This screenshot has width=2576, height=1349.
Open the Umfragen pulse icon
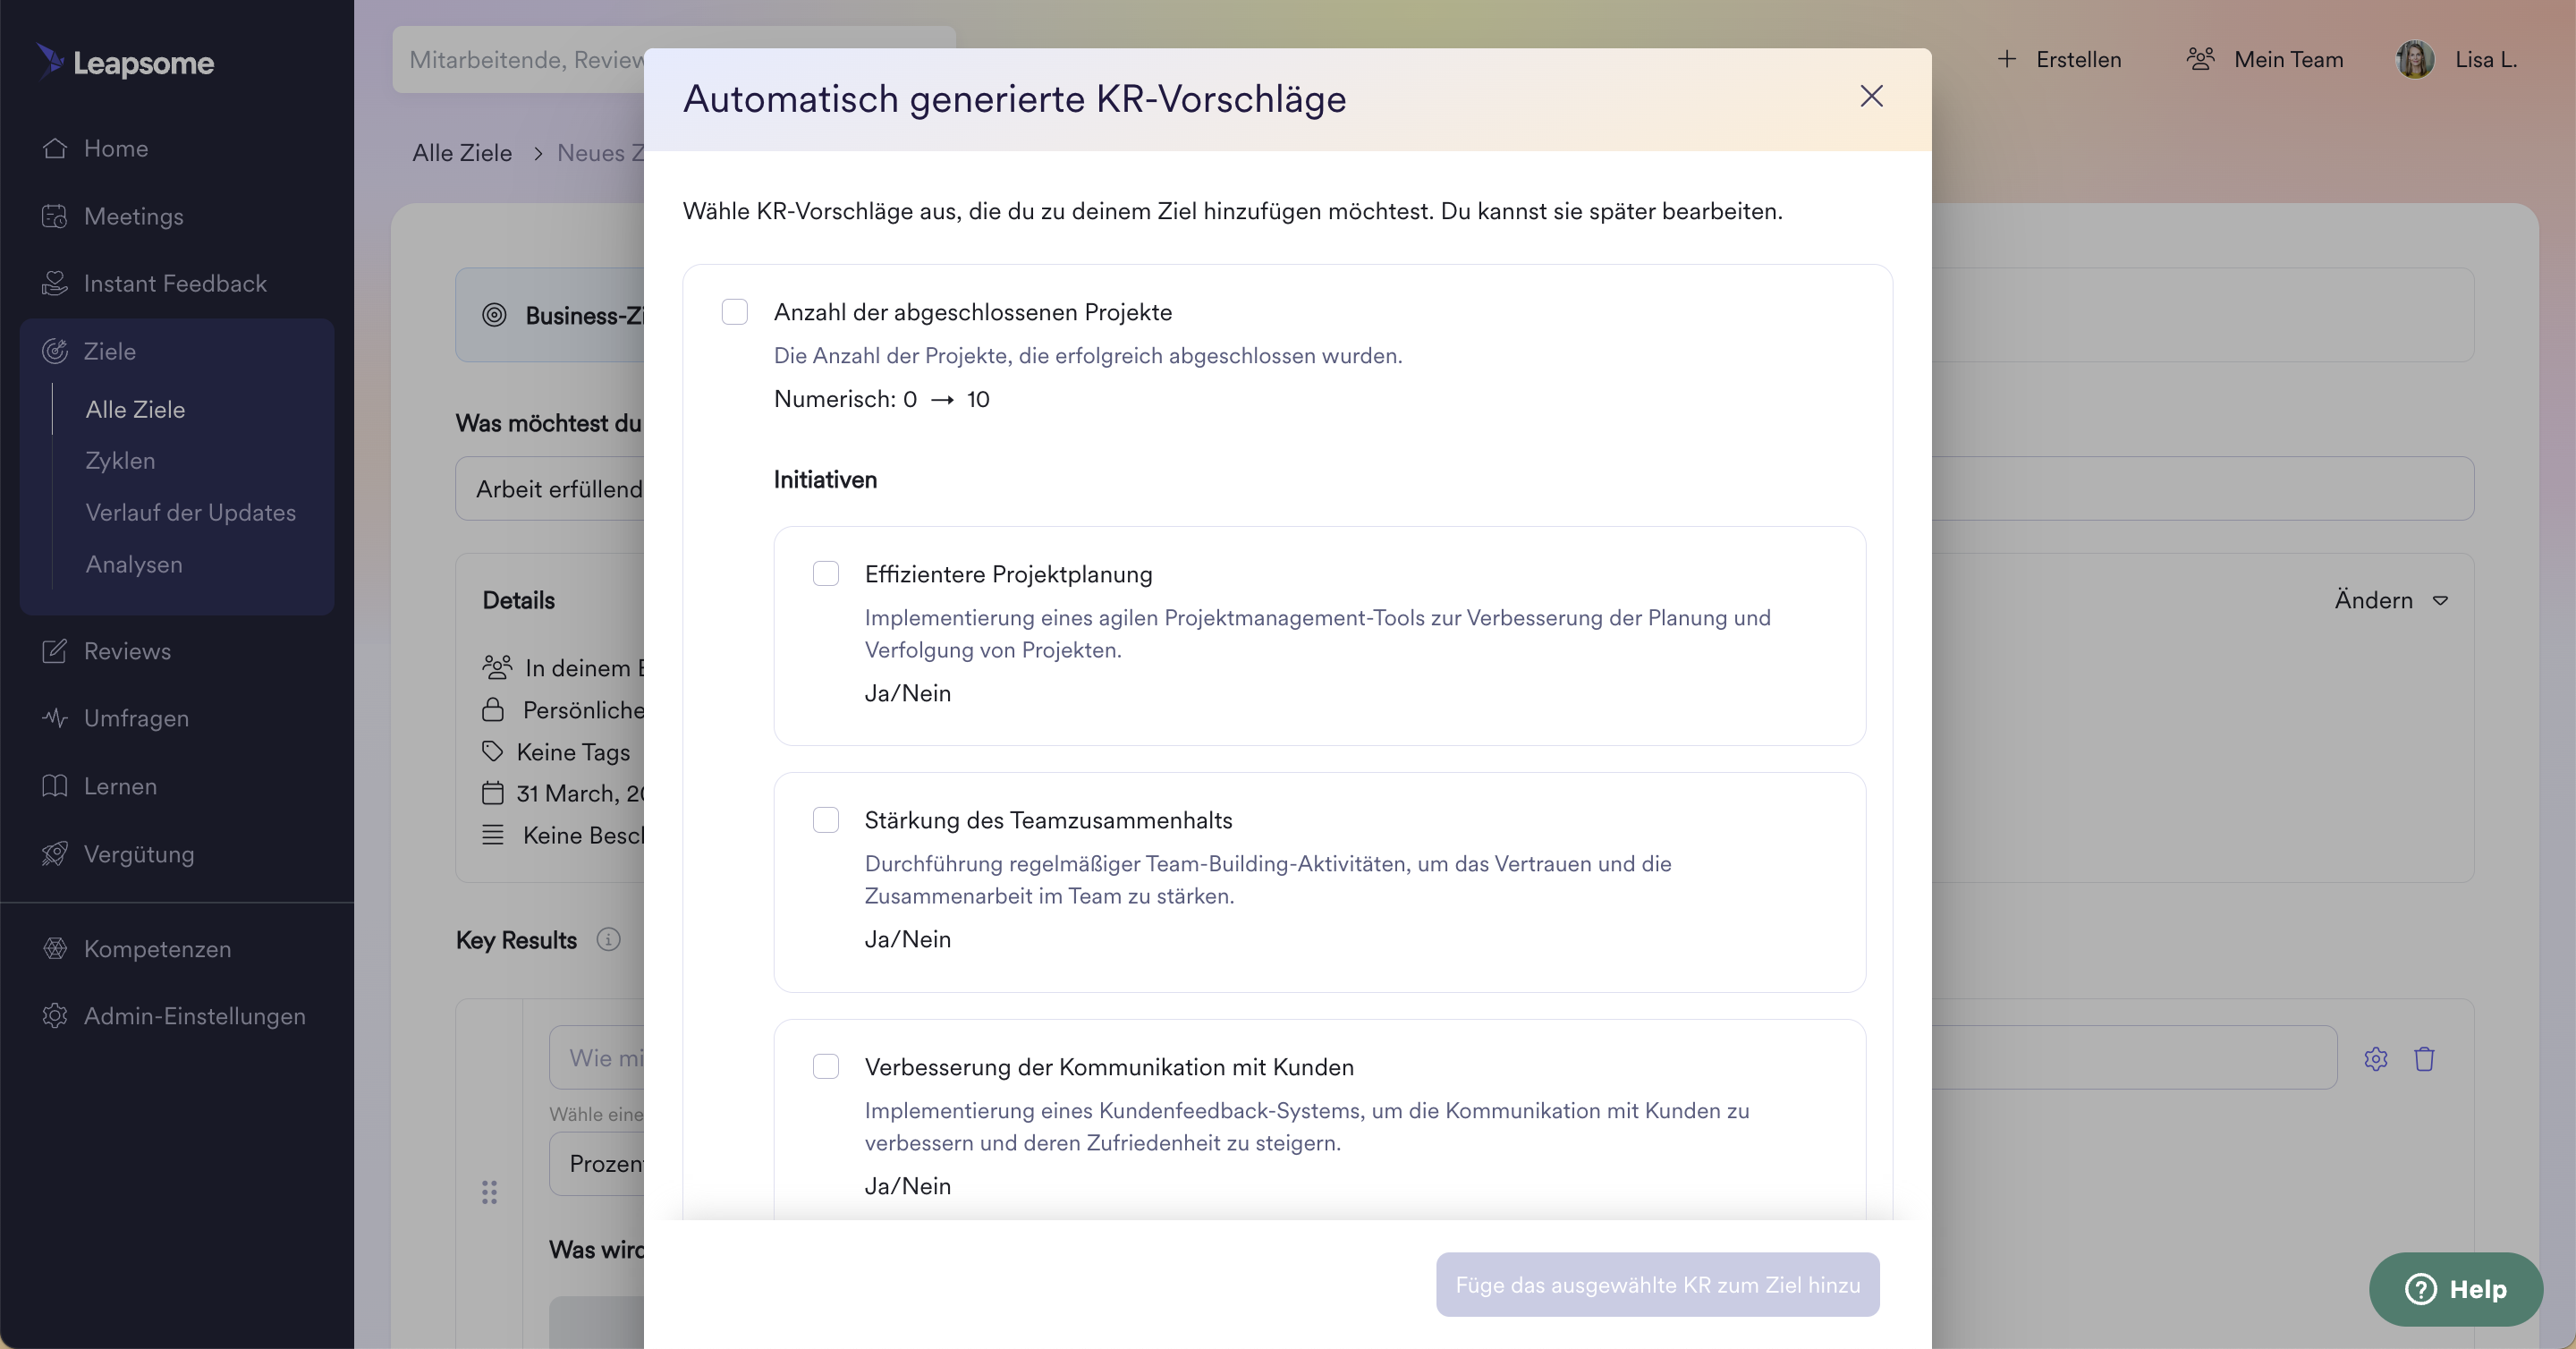[x=55, y=718]
